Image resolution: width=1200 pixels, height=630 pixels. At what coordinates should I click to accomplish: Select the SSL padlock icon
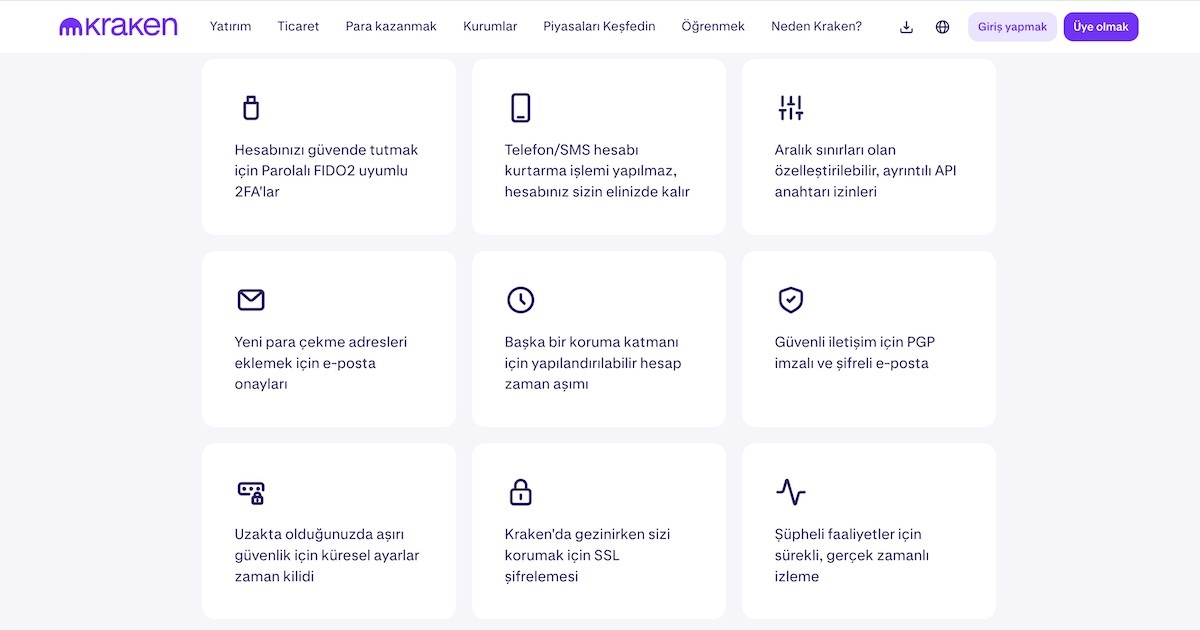[520, 492]
